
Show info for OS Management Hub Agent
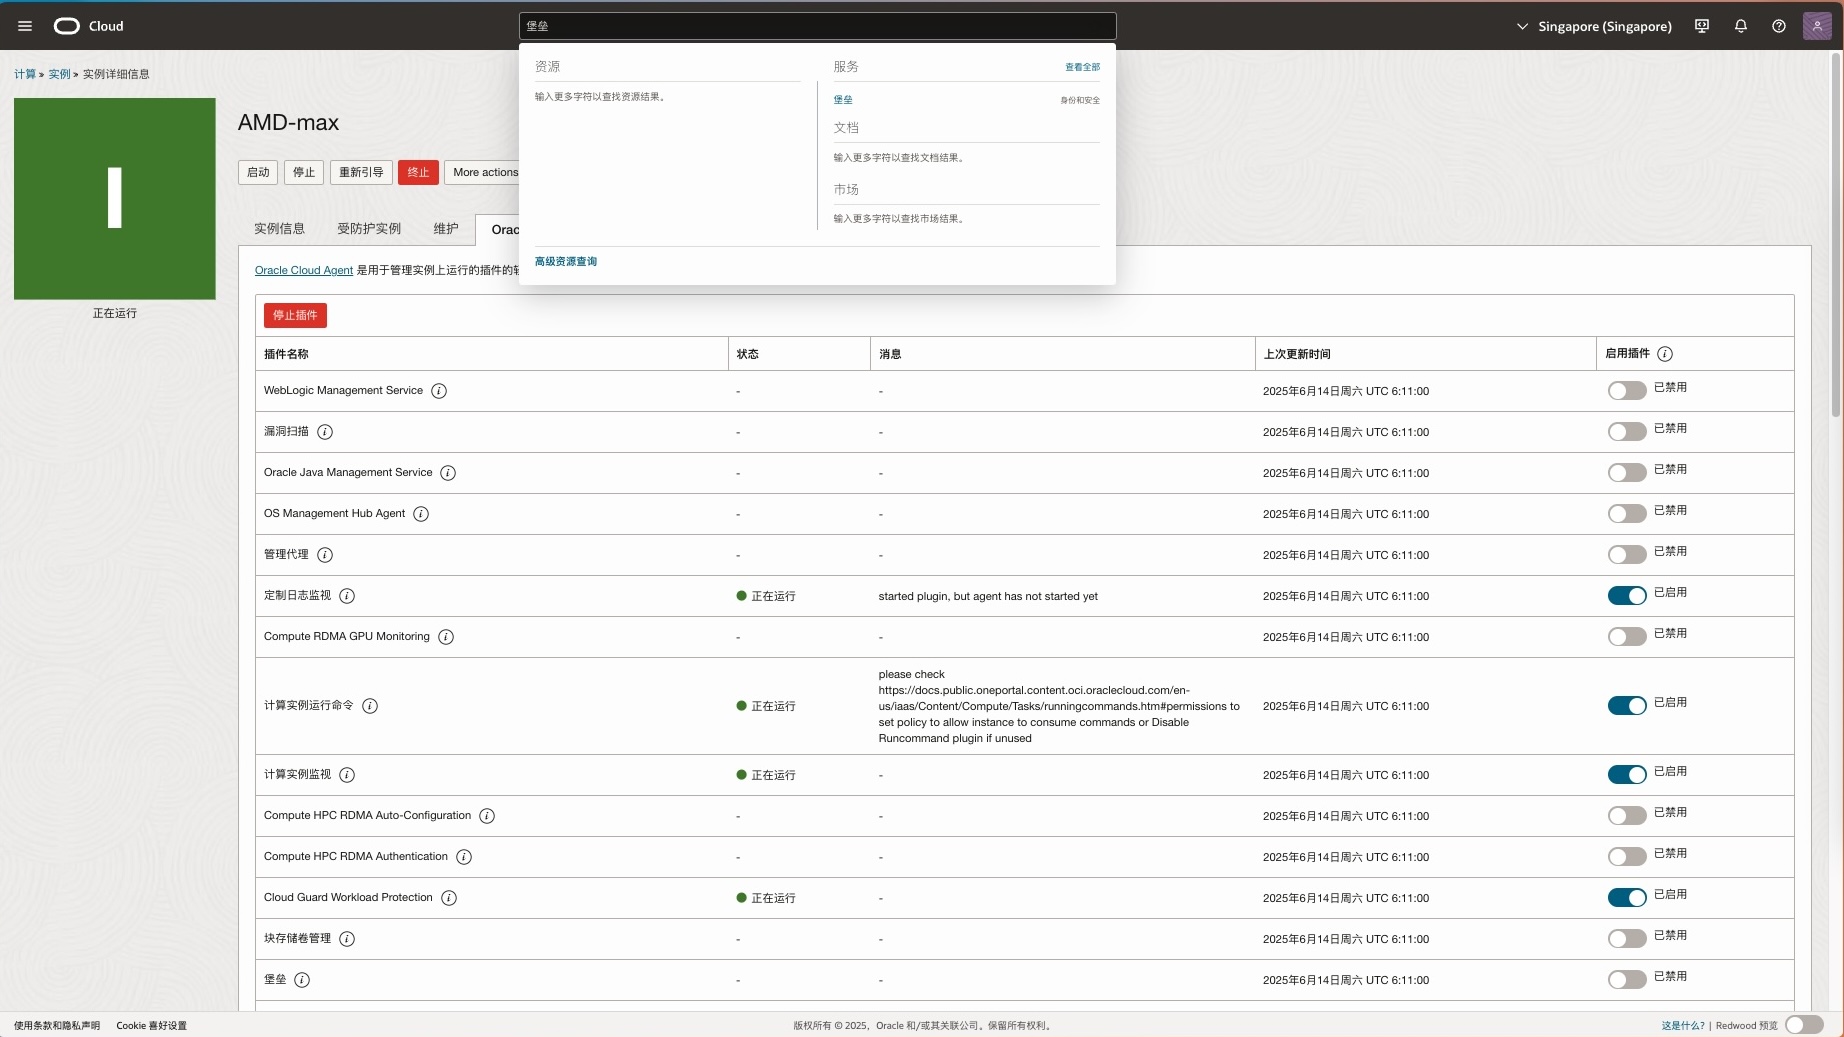point(421,514)
